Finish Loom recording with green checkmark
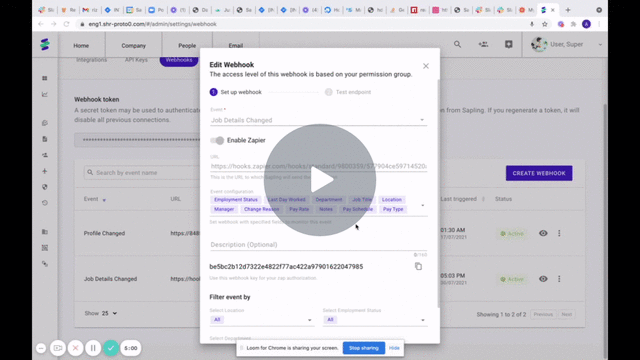Viewport: 640px width, 360px height. click(x=111, y=348)
